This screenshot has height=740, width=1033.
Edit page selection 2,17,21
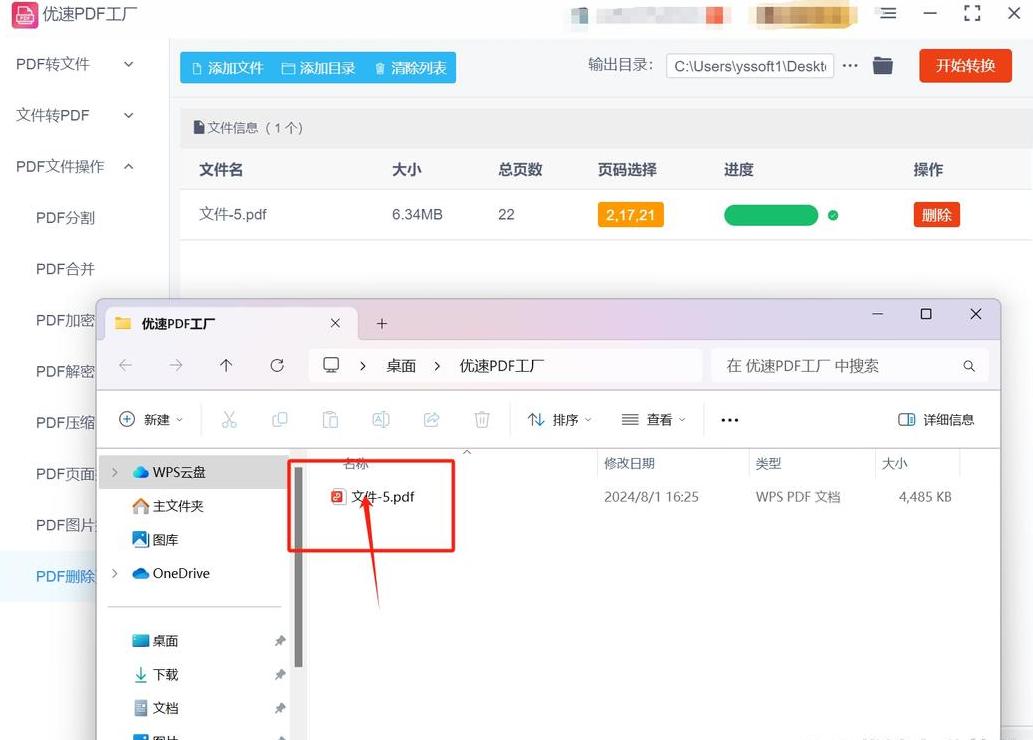(630, 215)
